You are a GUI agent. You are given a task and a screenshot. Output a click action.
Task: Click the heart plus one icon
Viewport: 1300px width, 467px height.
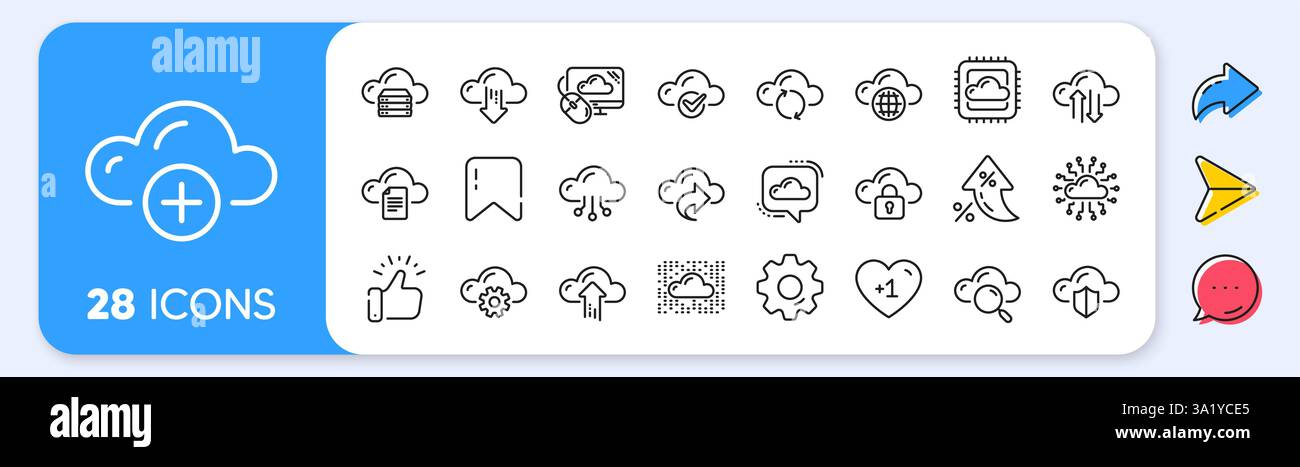888,289
